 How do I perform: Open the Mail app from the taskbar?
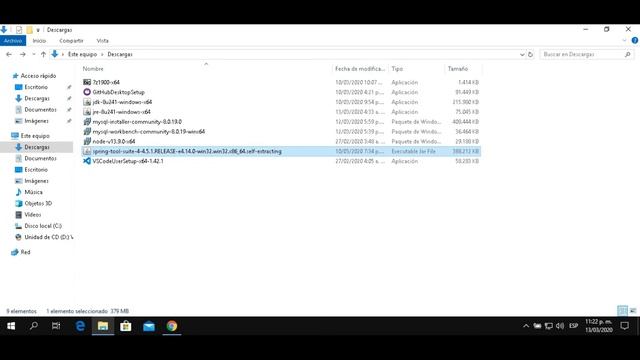149,326
